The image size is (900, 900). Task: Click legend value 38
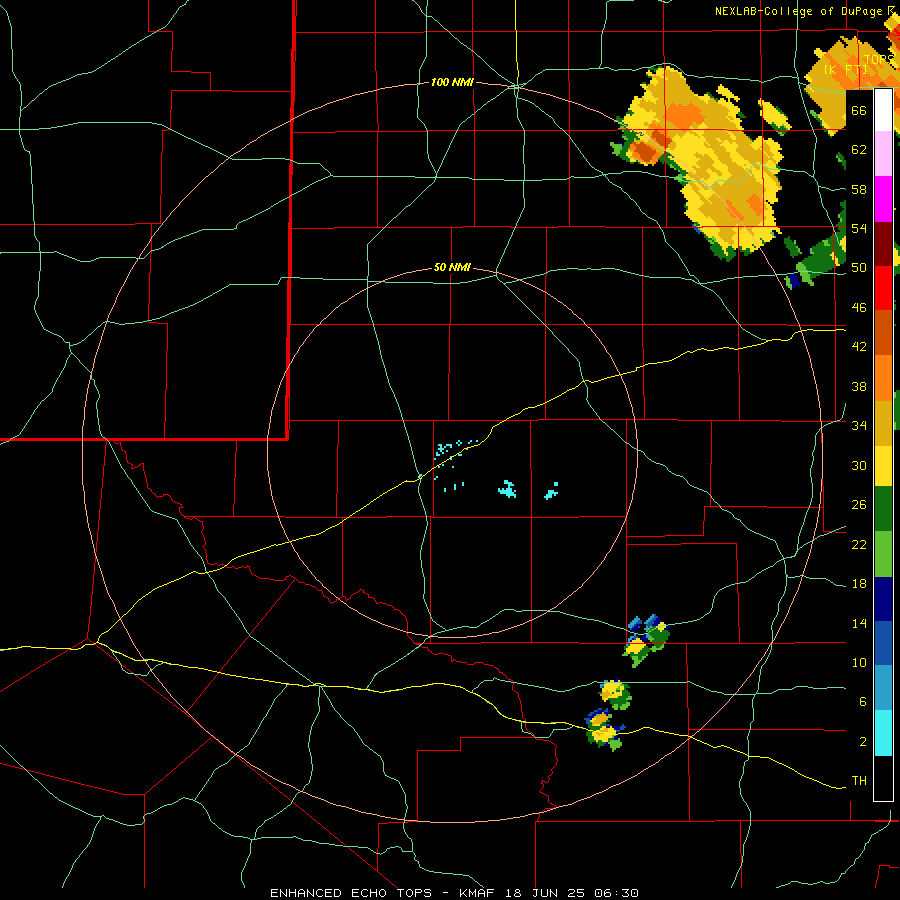(859, 386)
